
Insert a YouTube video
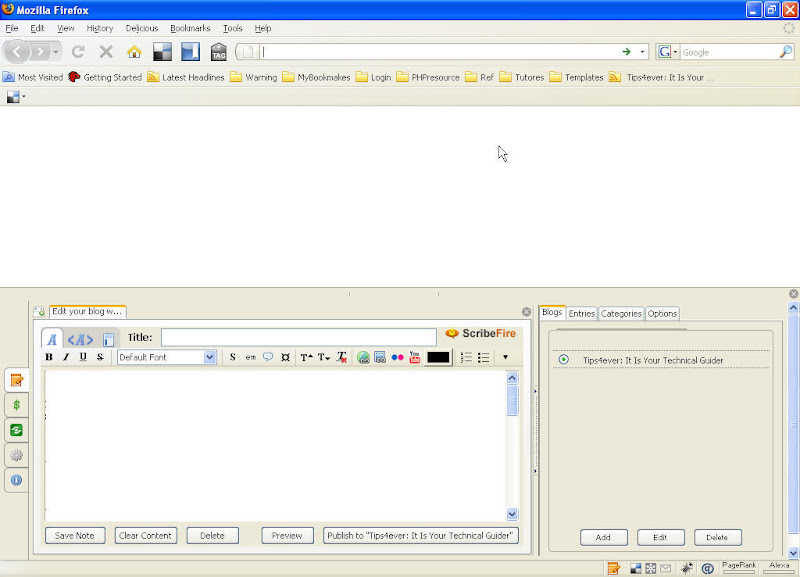[414, 357]
